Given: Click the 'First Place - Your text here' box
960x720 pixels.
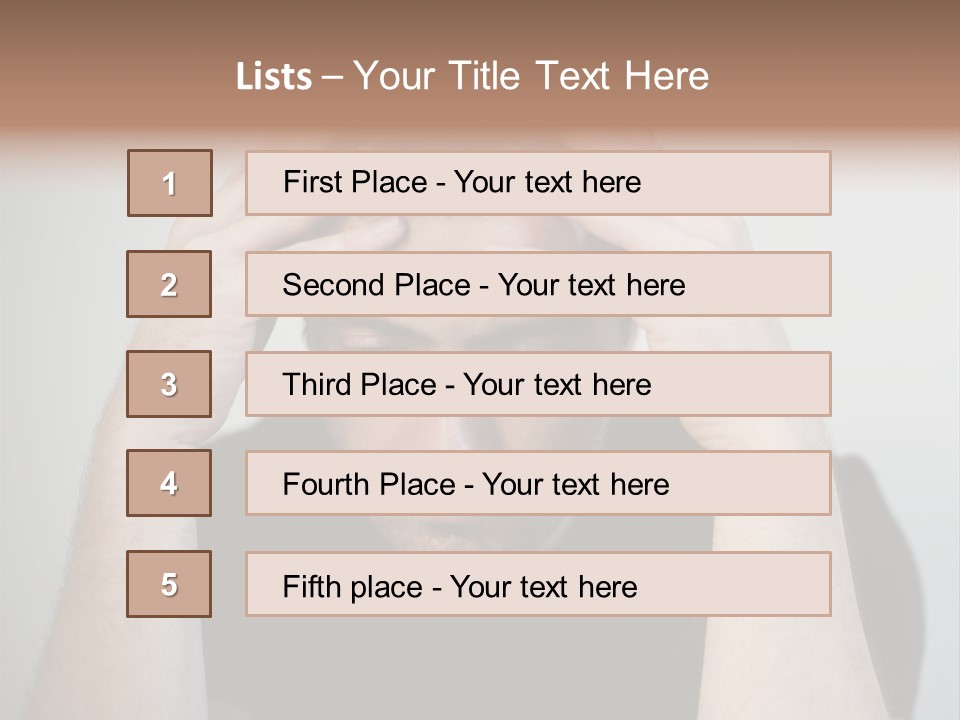Looking at the screenshot, I should click(x=538, y=183).
